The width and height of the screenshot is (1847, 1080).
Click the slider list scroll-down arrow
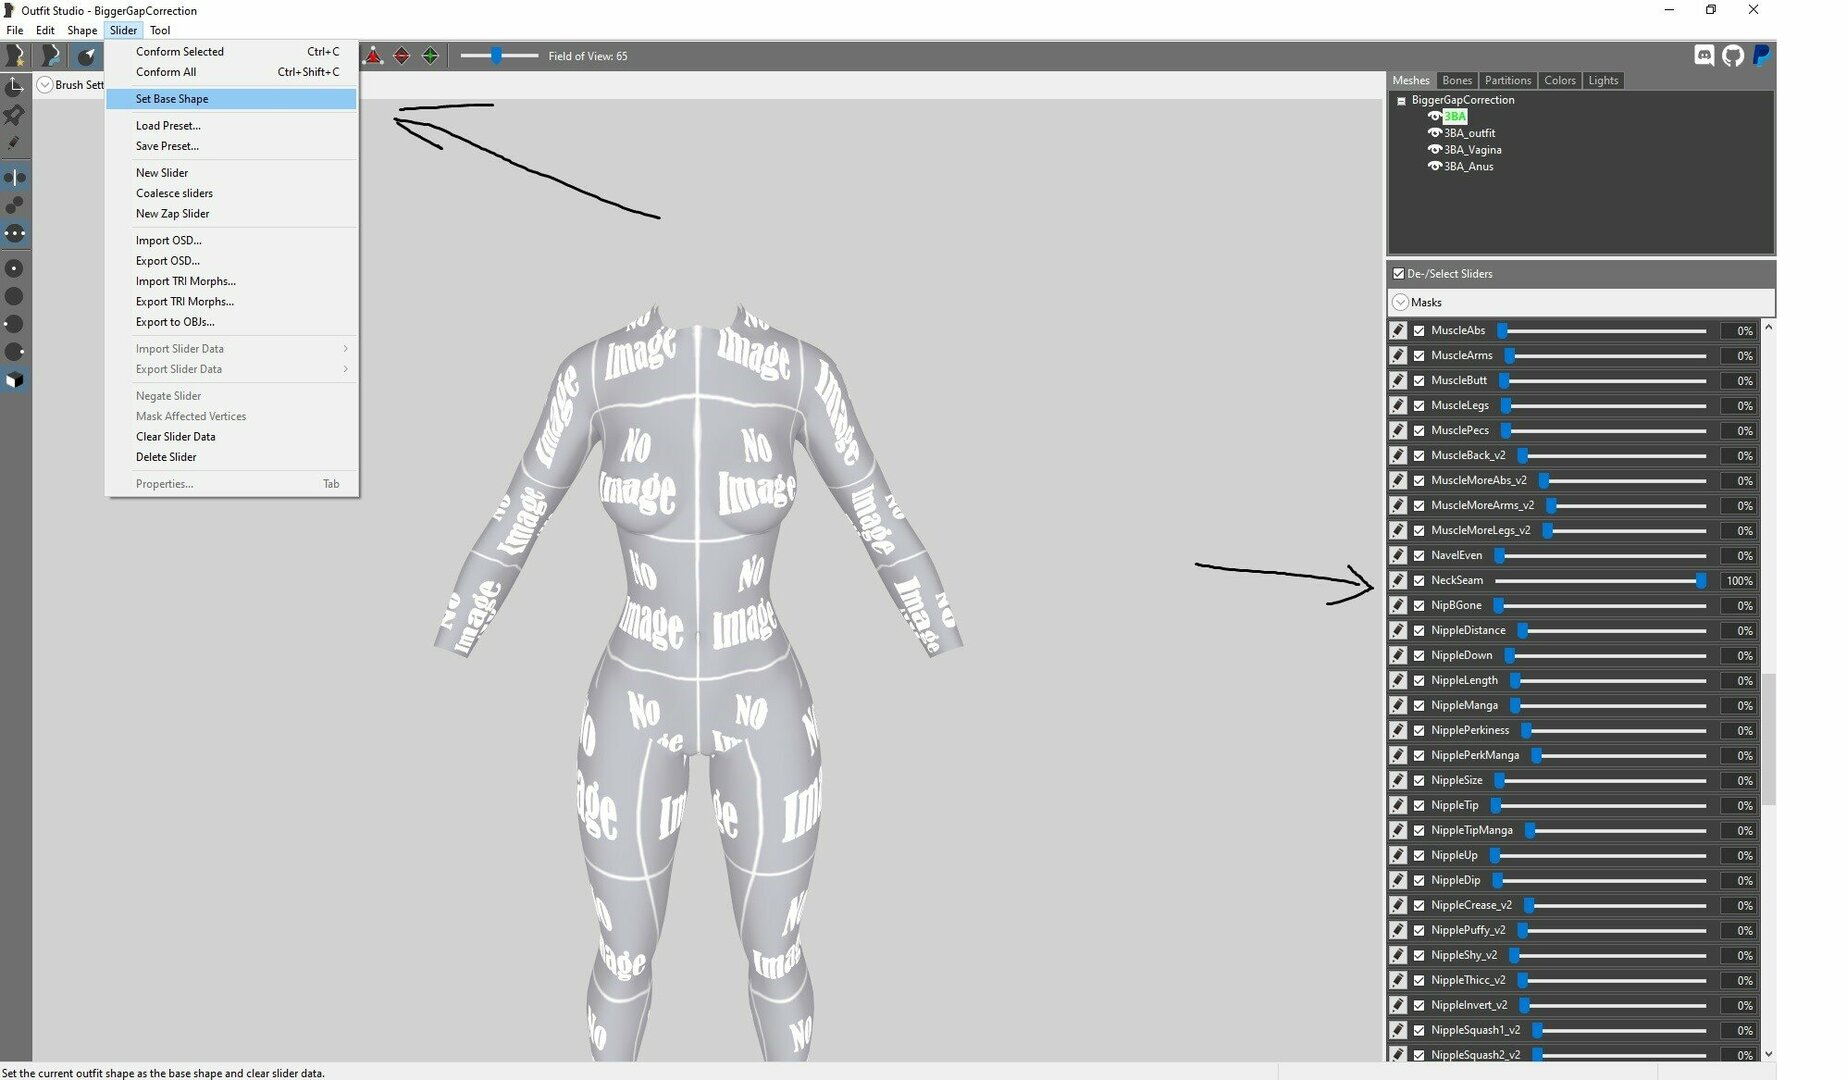[x=1768, y=1053]
